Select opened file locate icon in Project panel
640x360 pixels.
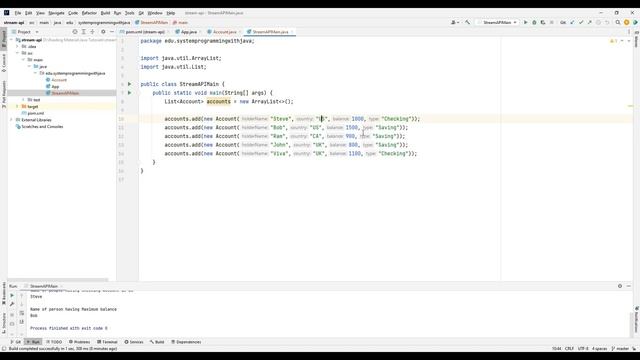[75, 31]
